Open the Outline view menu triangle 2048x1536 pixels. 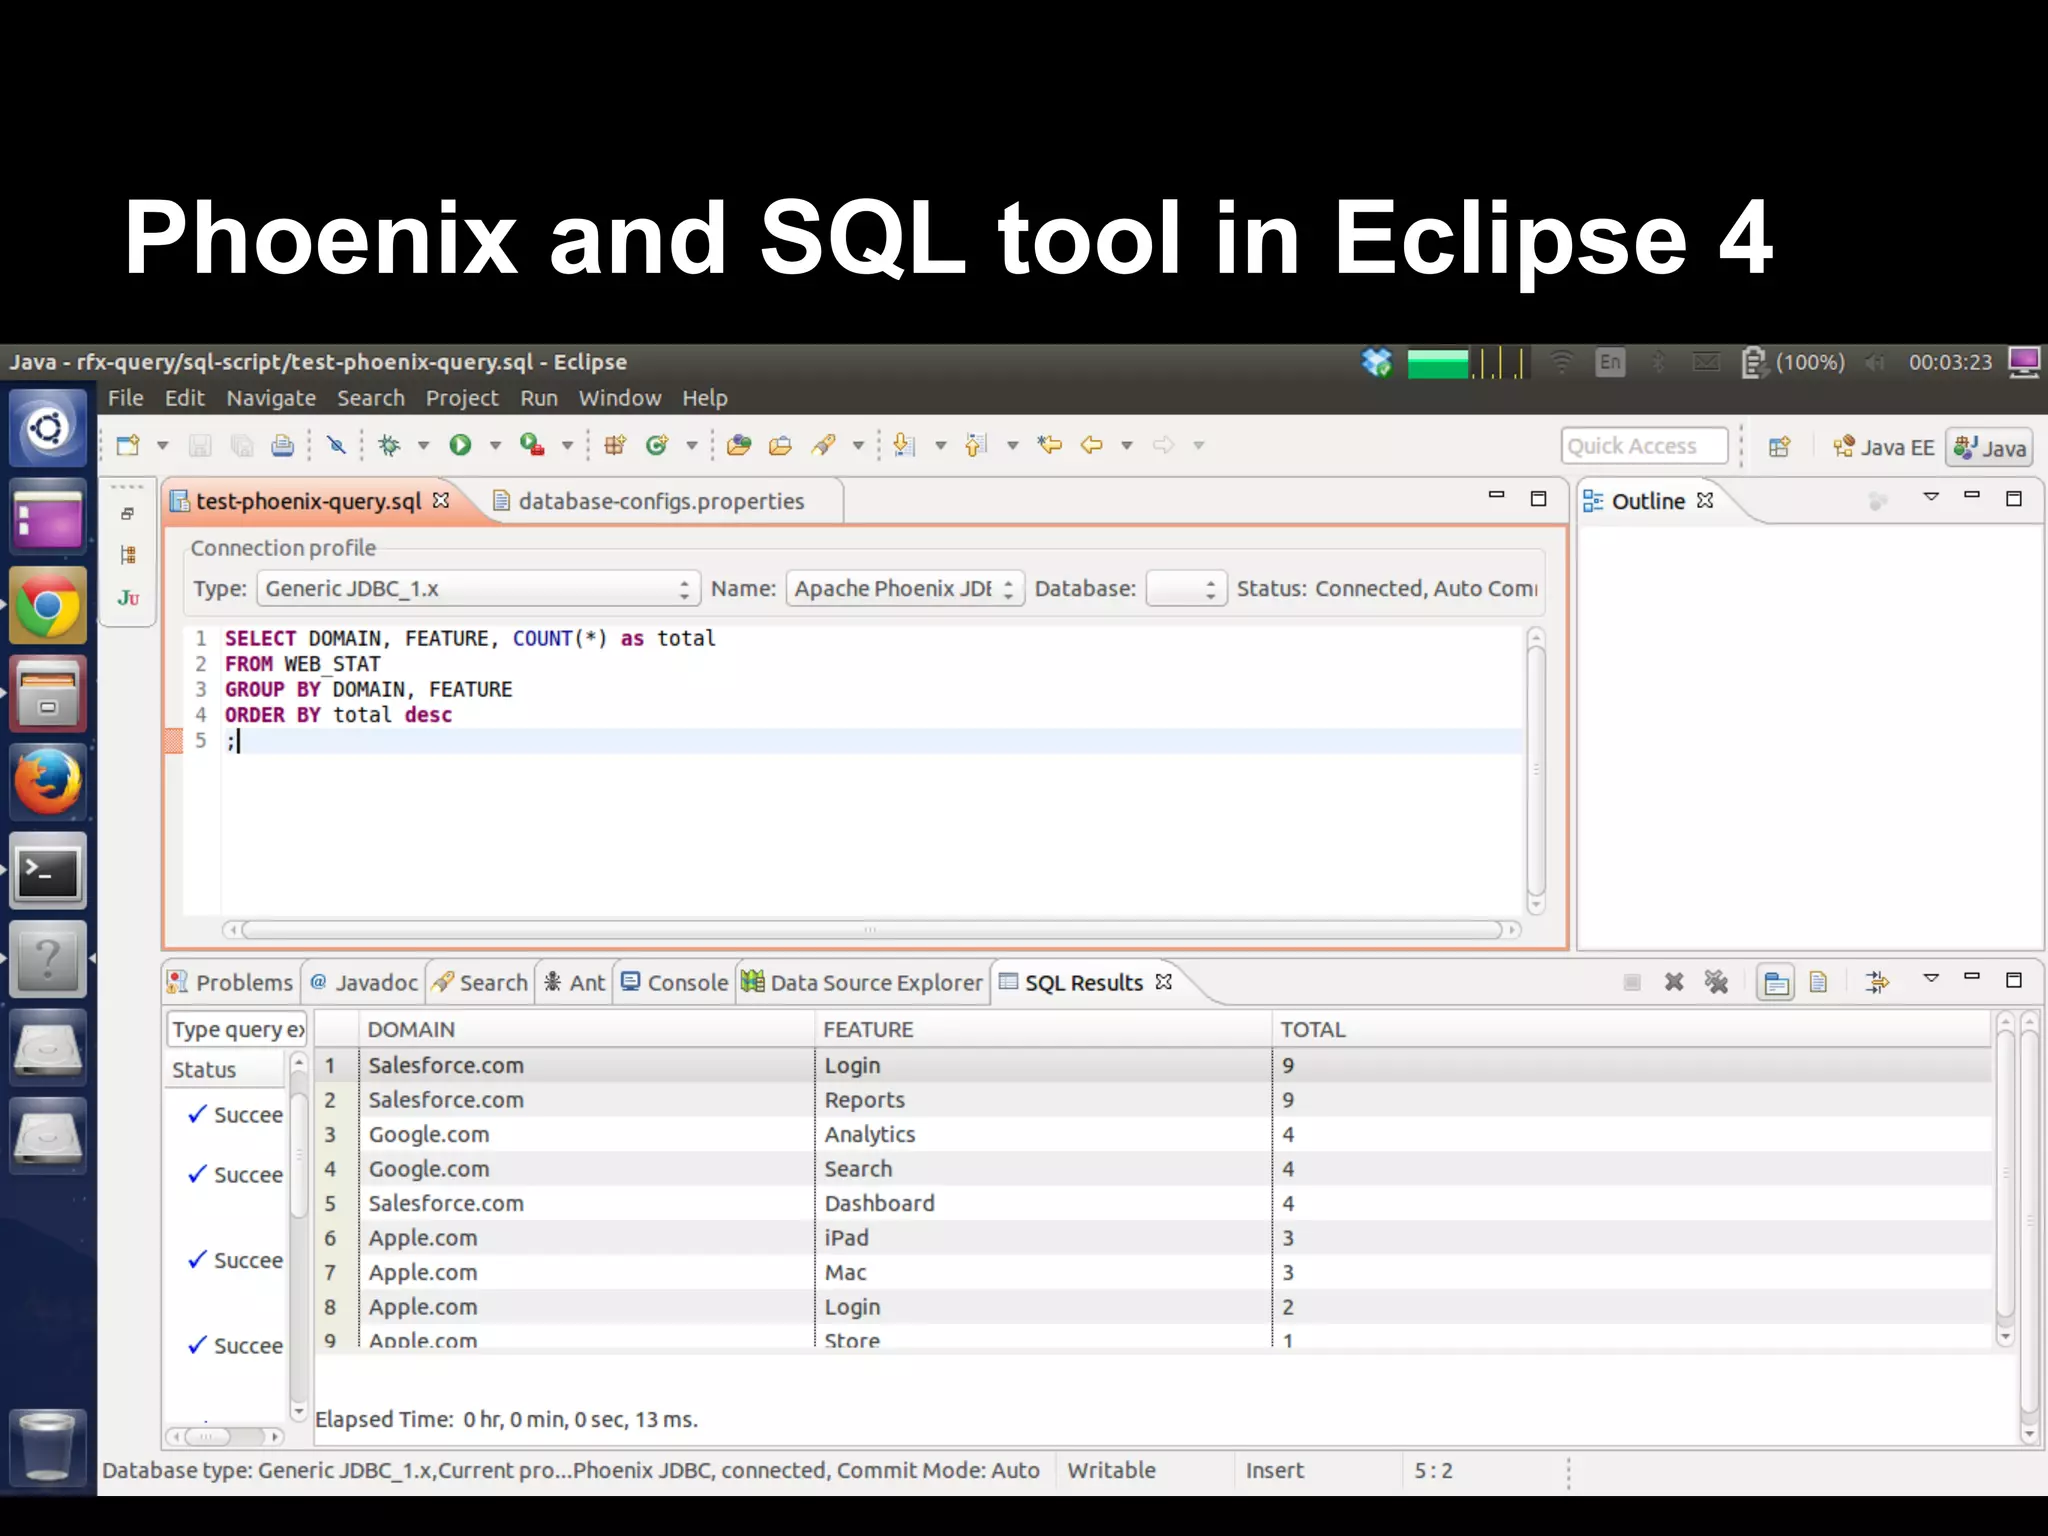tap(1931, 496)
